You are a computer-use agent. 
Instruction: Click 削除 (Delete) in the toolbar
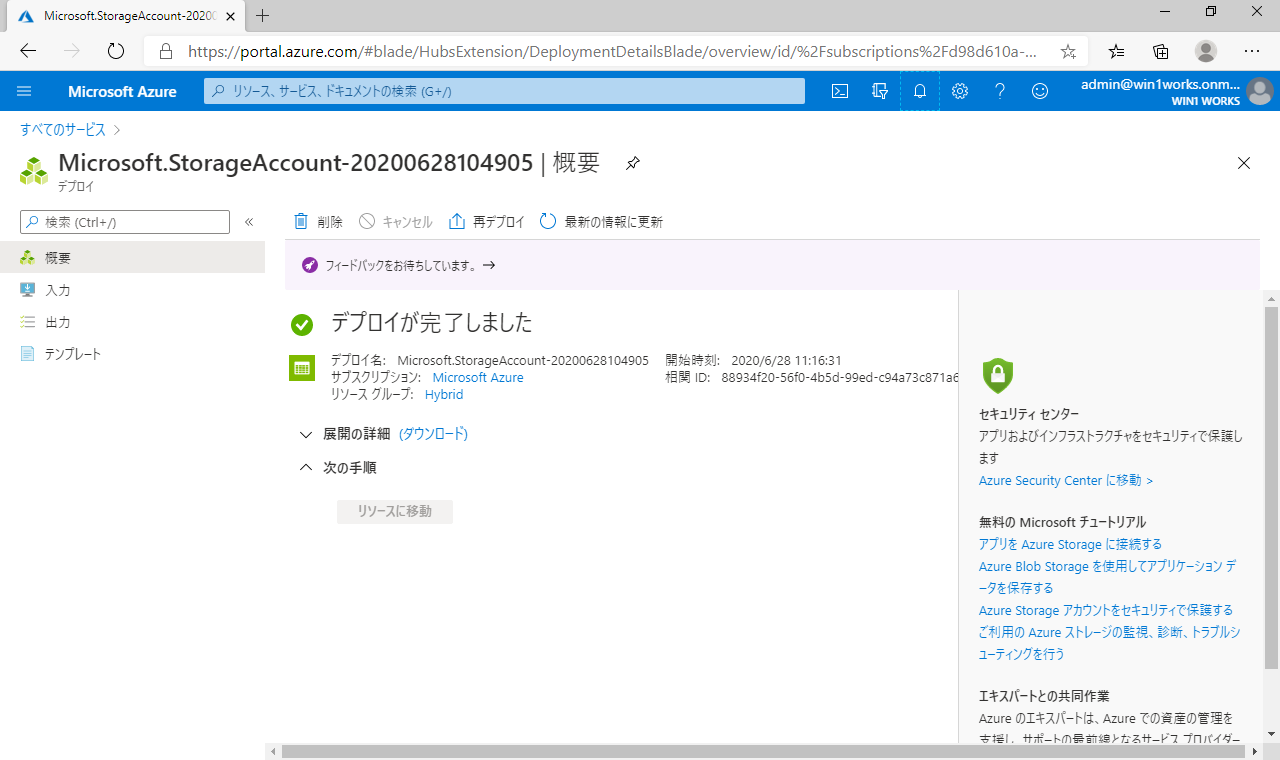click(x=318, y=222)
